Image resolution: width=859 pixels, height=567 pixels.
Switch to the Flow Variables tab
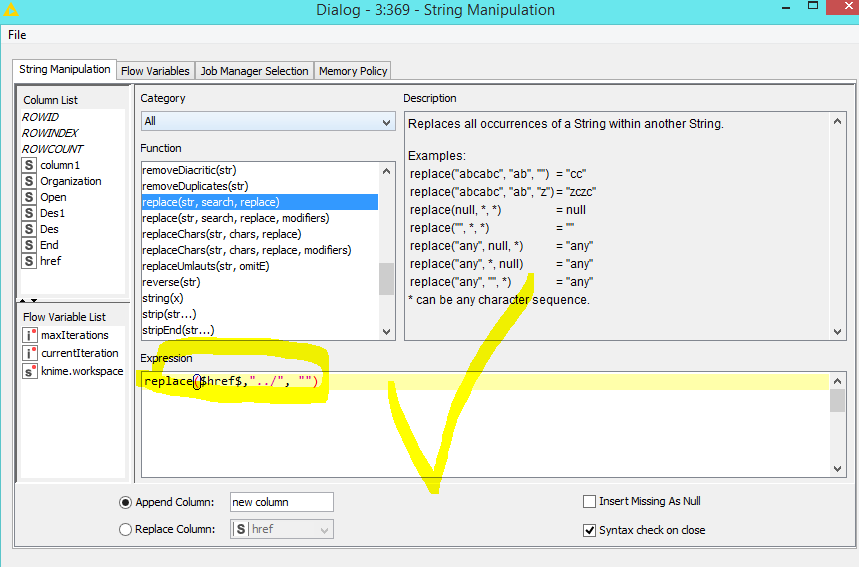[x=155, y=71]
